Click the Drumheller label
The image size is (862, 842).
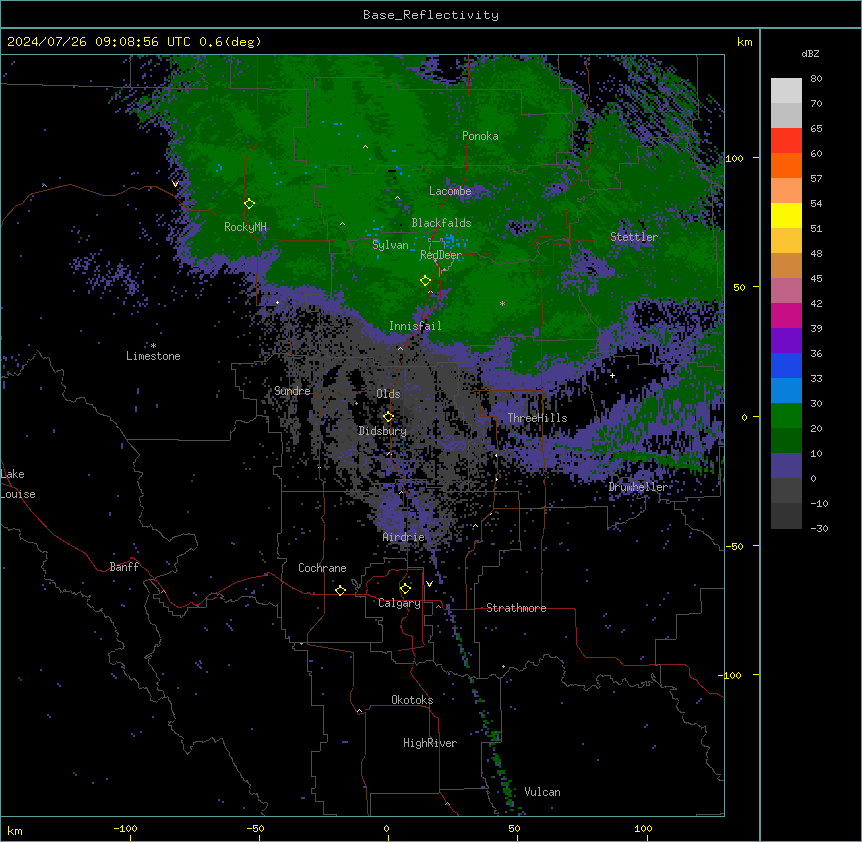pyautogui.click(x=638, y=487)
